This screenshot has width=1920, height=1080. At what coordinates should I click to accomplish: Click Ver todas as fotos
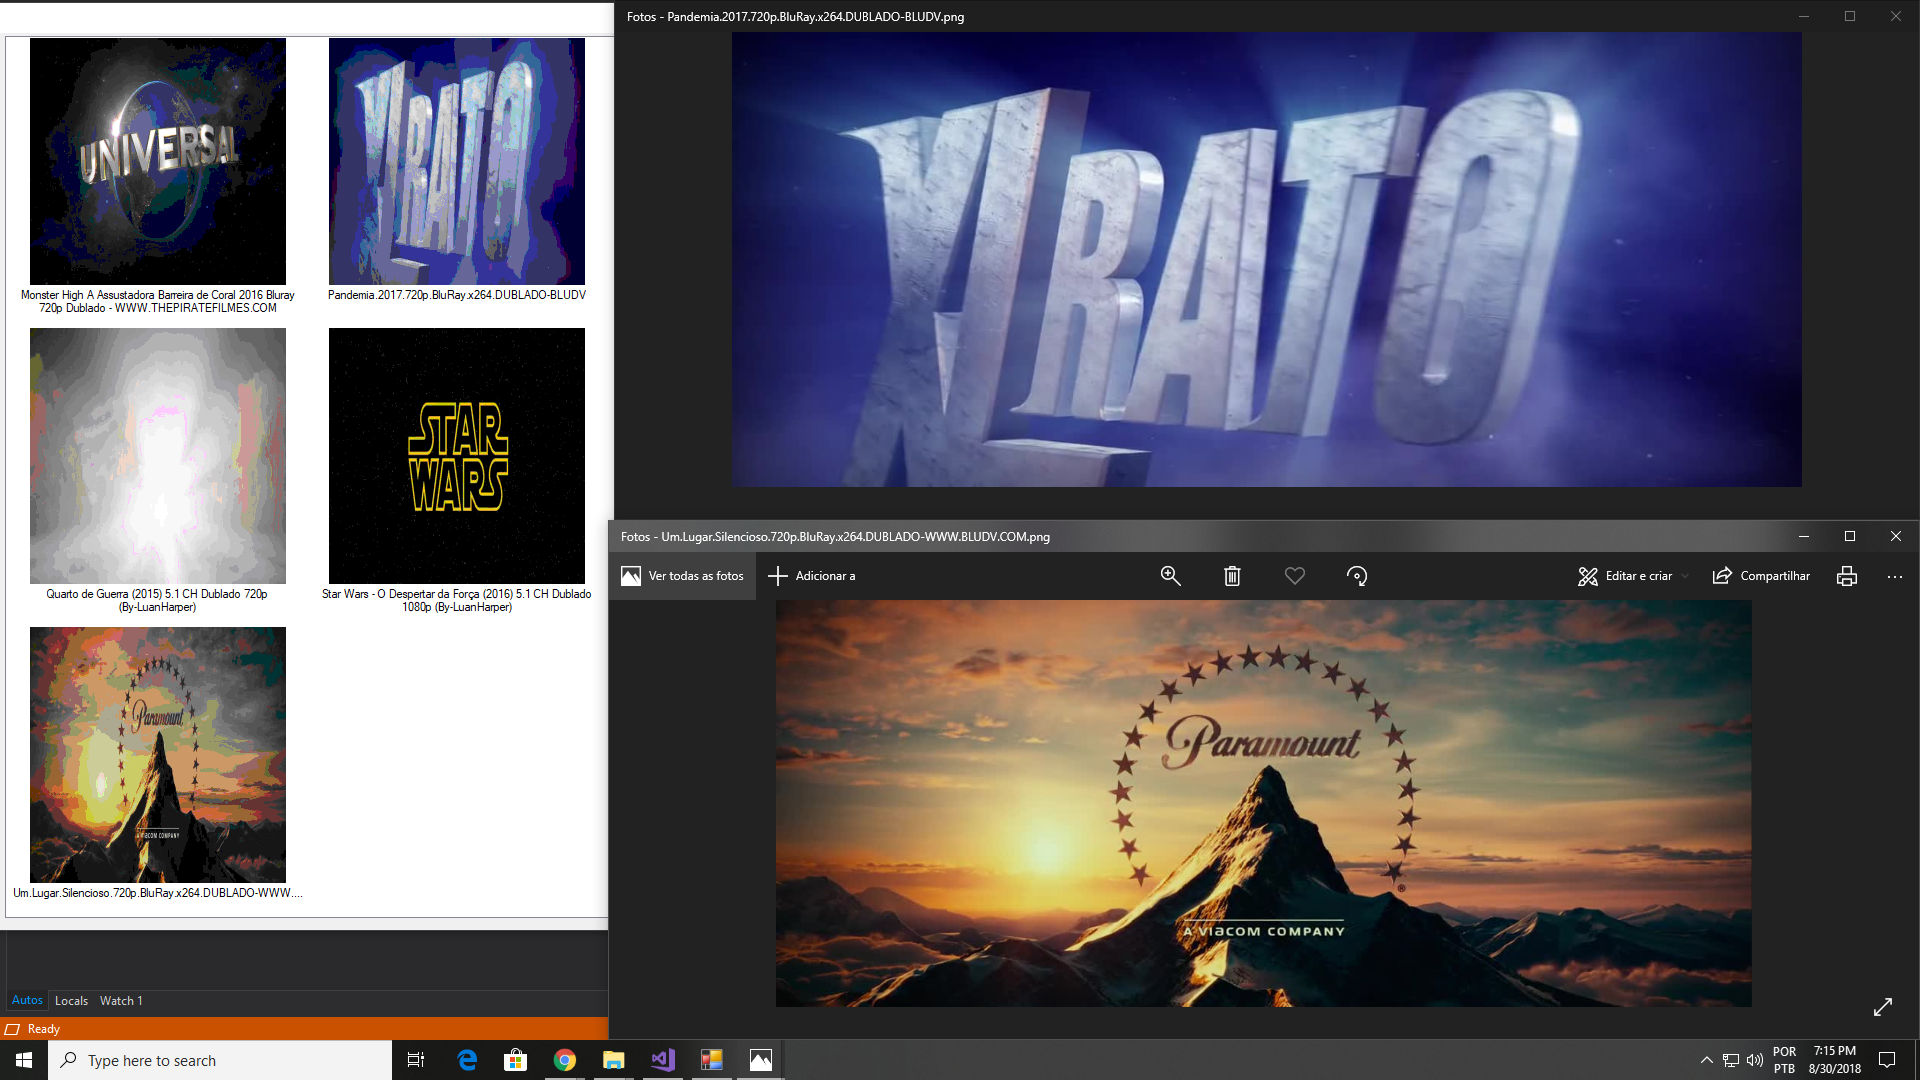click(683, 576)
